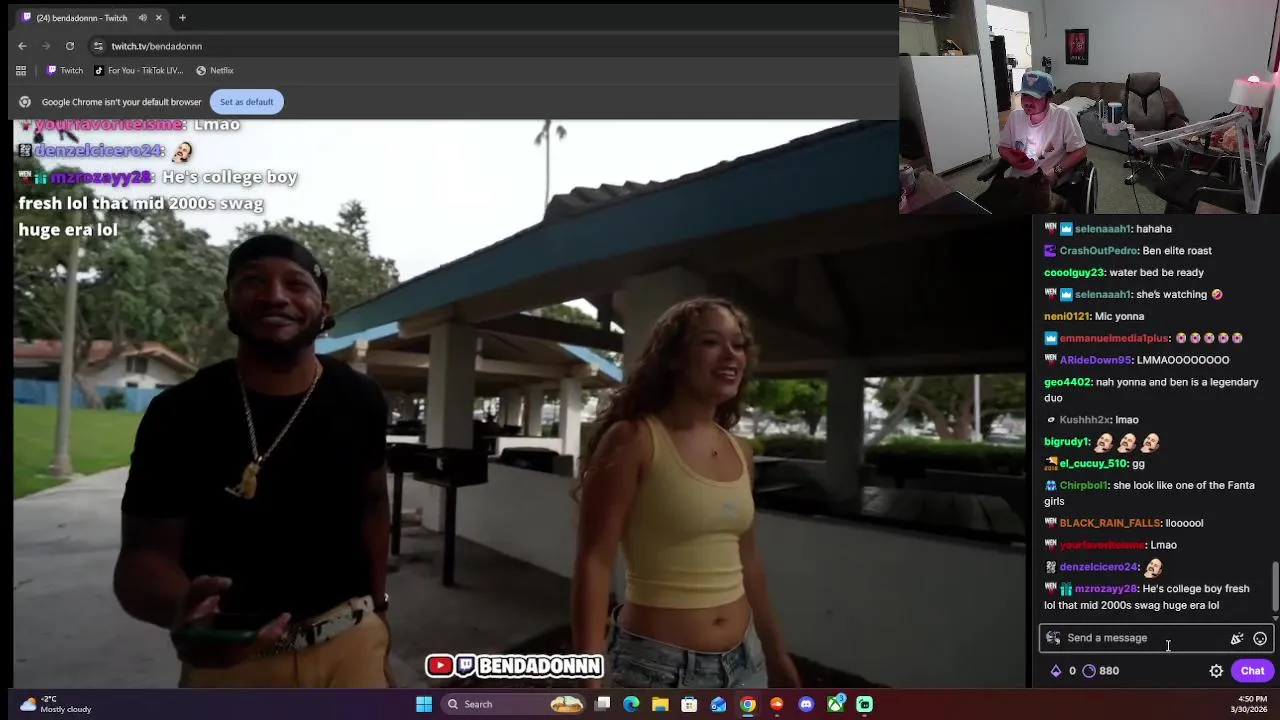Open Outlook mail icon on taskbar
The height and width of the screenshot is (720, 1280).
(718, 704)
